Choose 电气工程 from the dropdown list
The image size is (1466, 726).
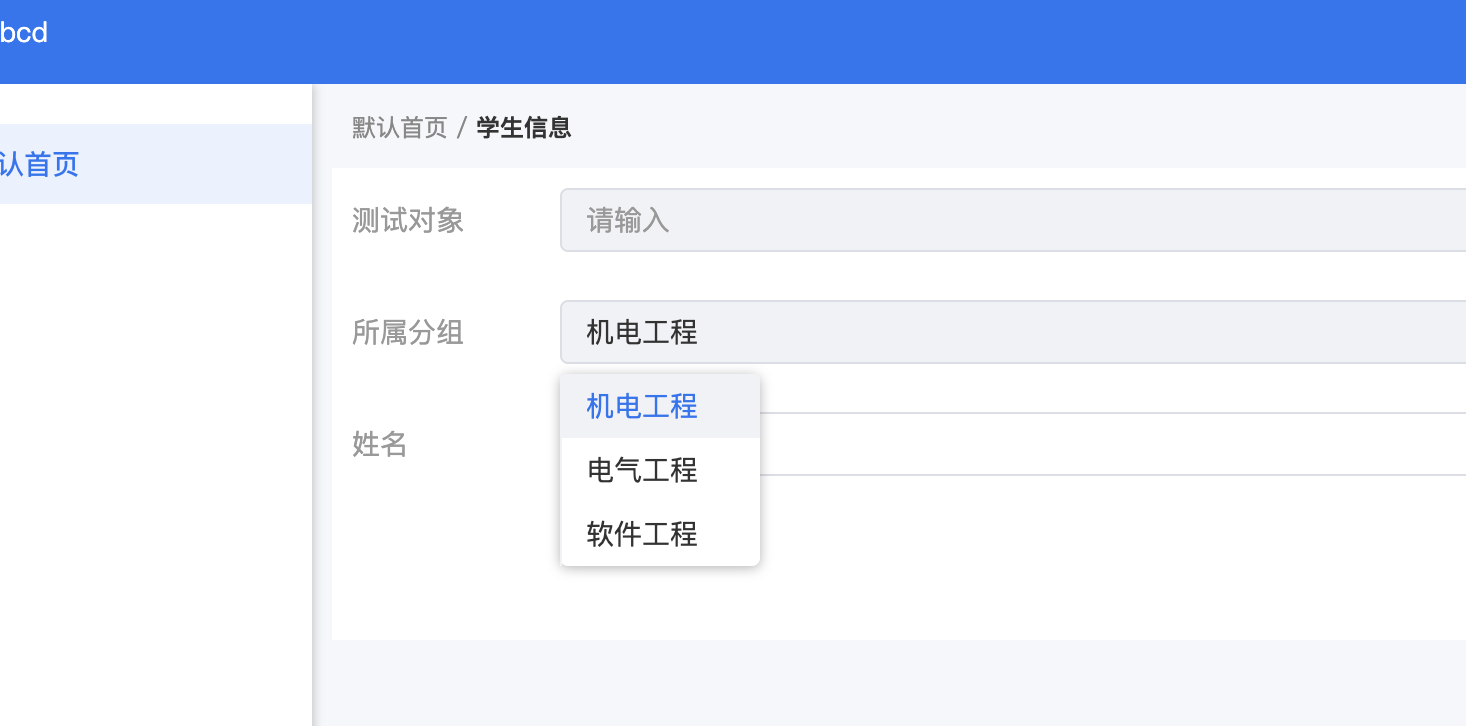tap(660, 470)
